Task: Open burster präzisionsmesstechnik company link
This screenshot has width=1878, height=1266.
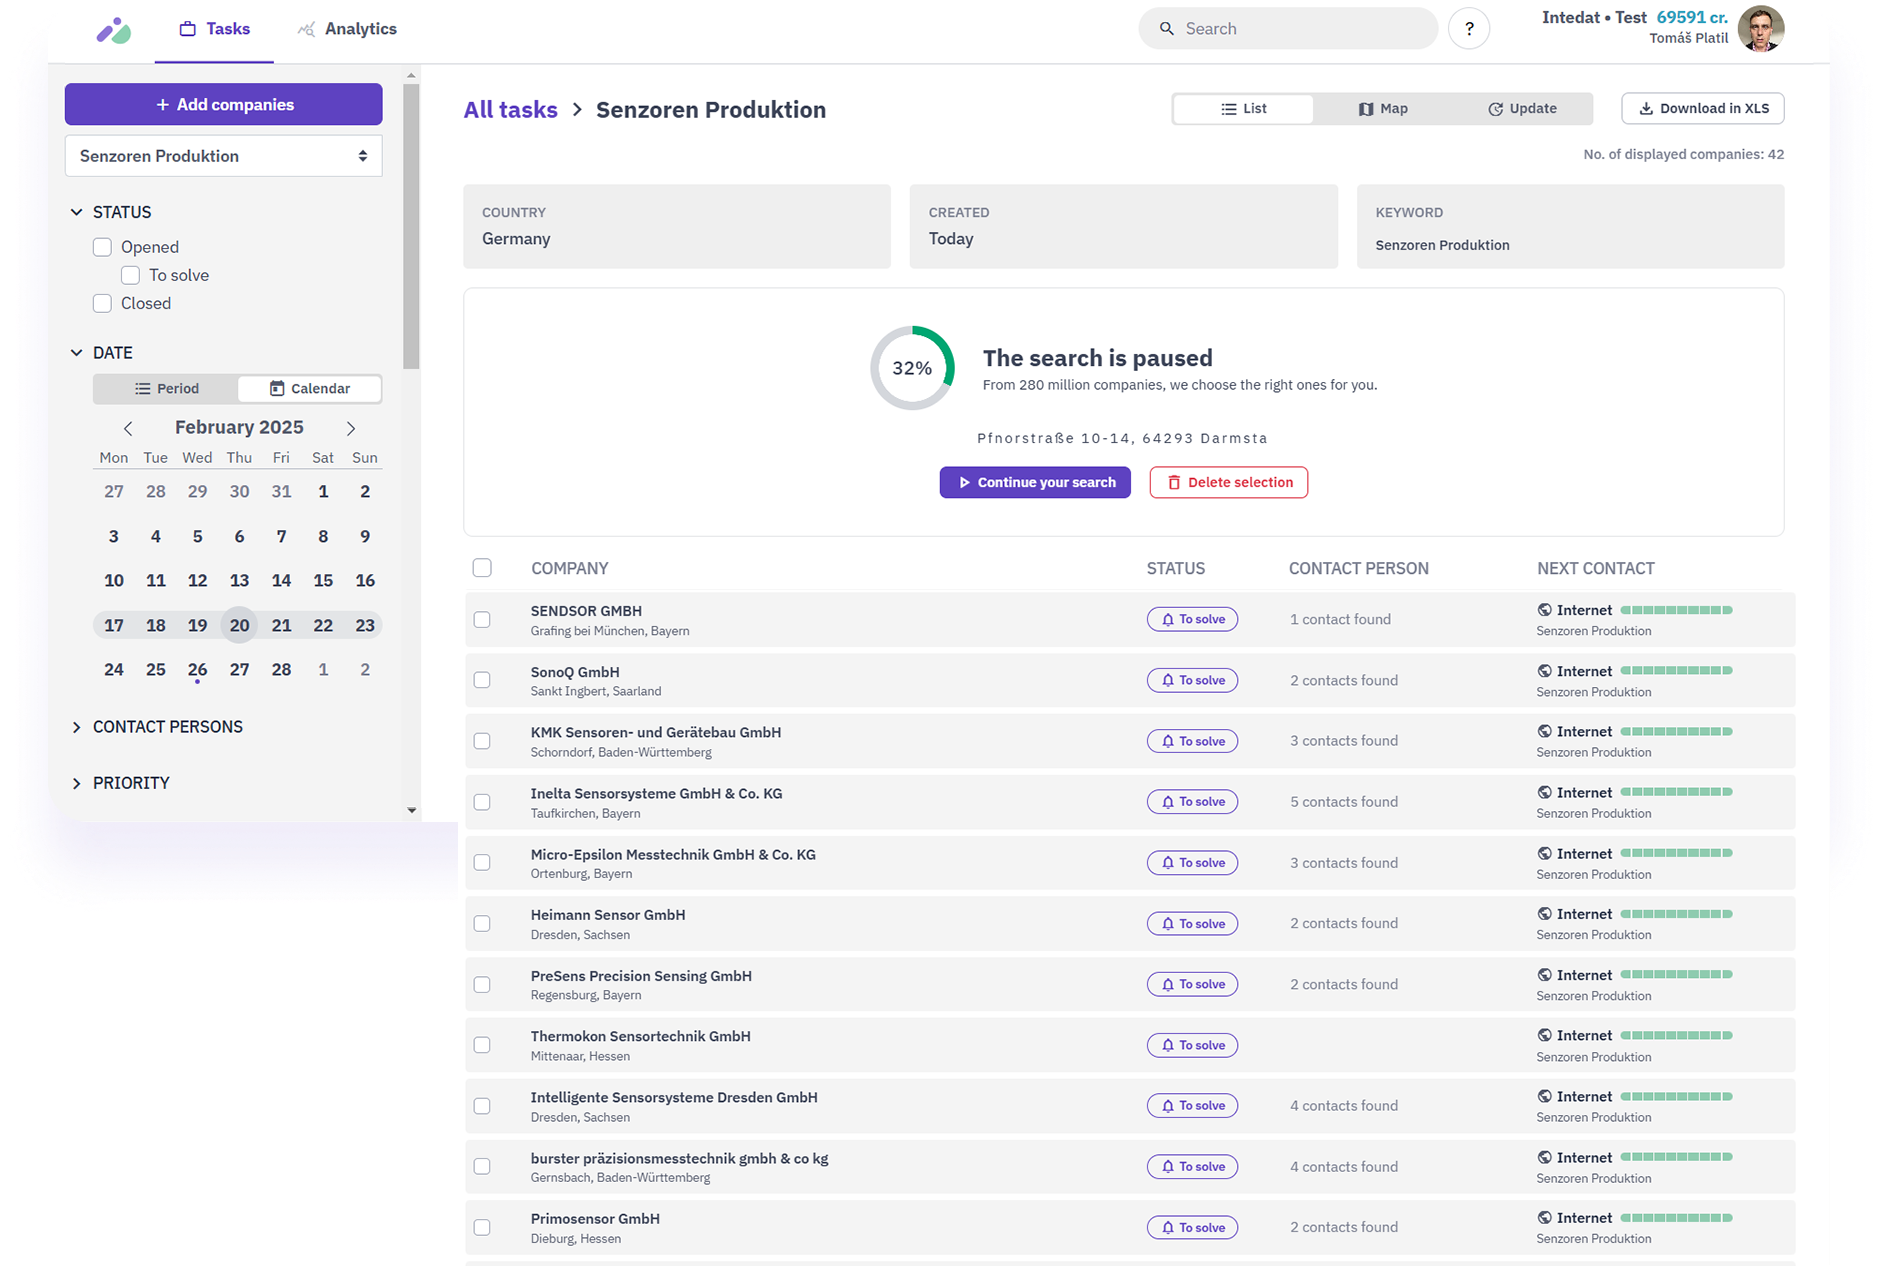Action: click(679, 1158)
